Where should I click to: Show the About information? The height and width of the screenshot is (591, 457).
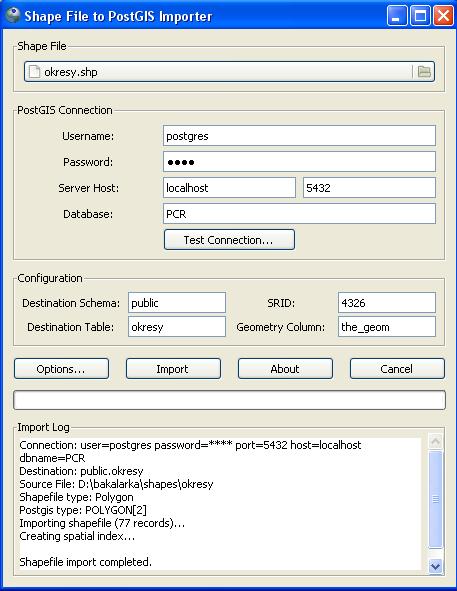coord(285,369)
